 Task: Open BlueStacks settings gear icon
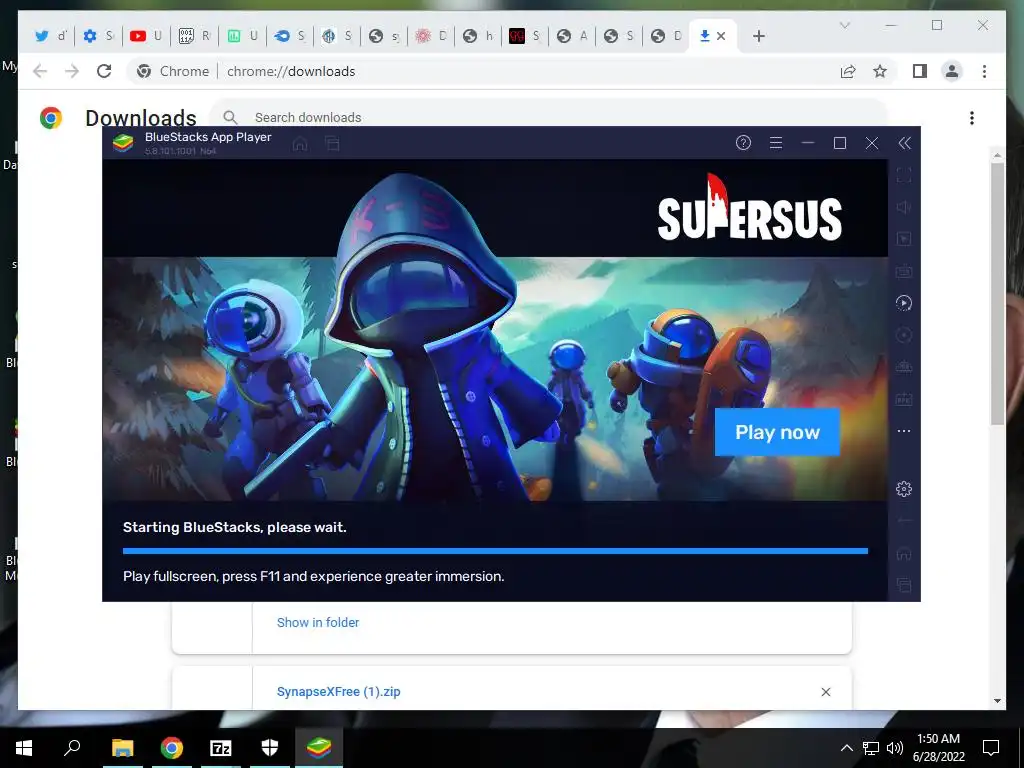(904, 488)
